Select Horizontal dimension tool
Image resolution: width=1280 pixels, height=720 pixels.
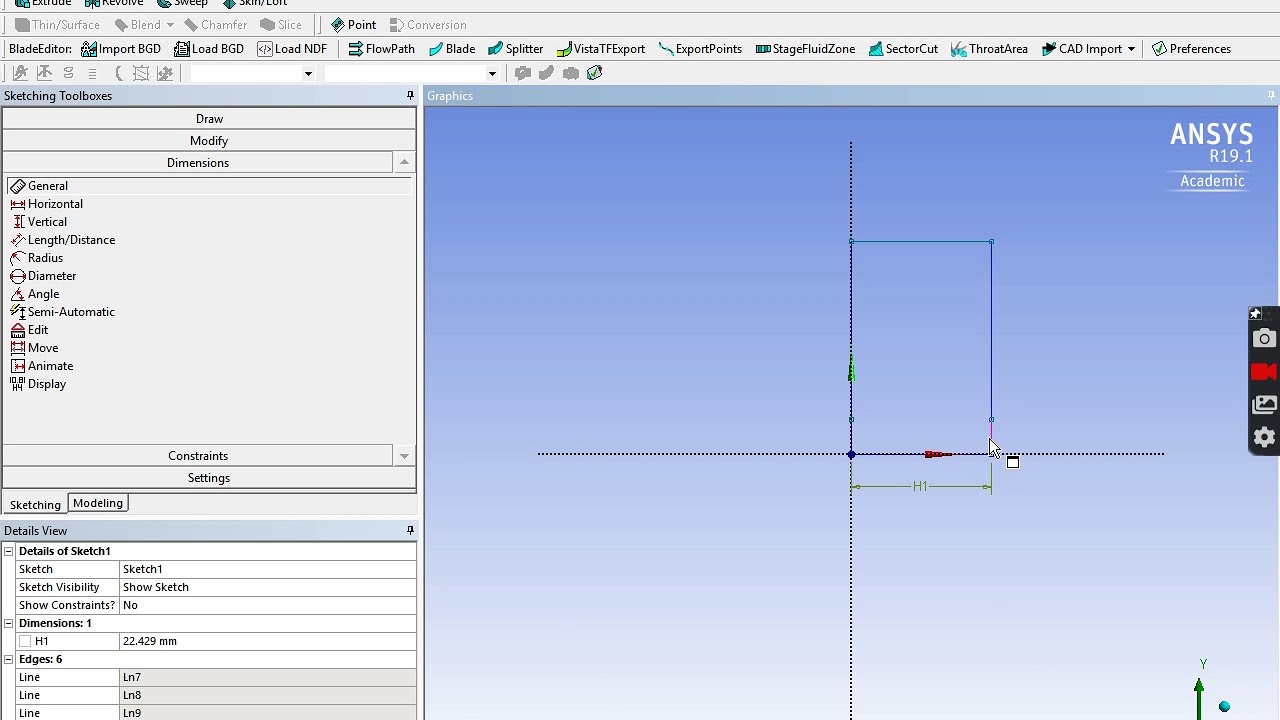point(46,204)
